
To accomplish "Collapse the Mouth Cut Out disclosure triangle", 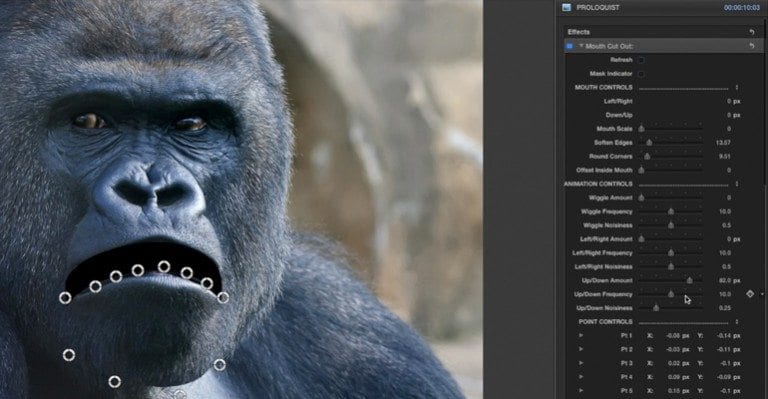I will pyautogui.click(x=581, y=46).
